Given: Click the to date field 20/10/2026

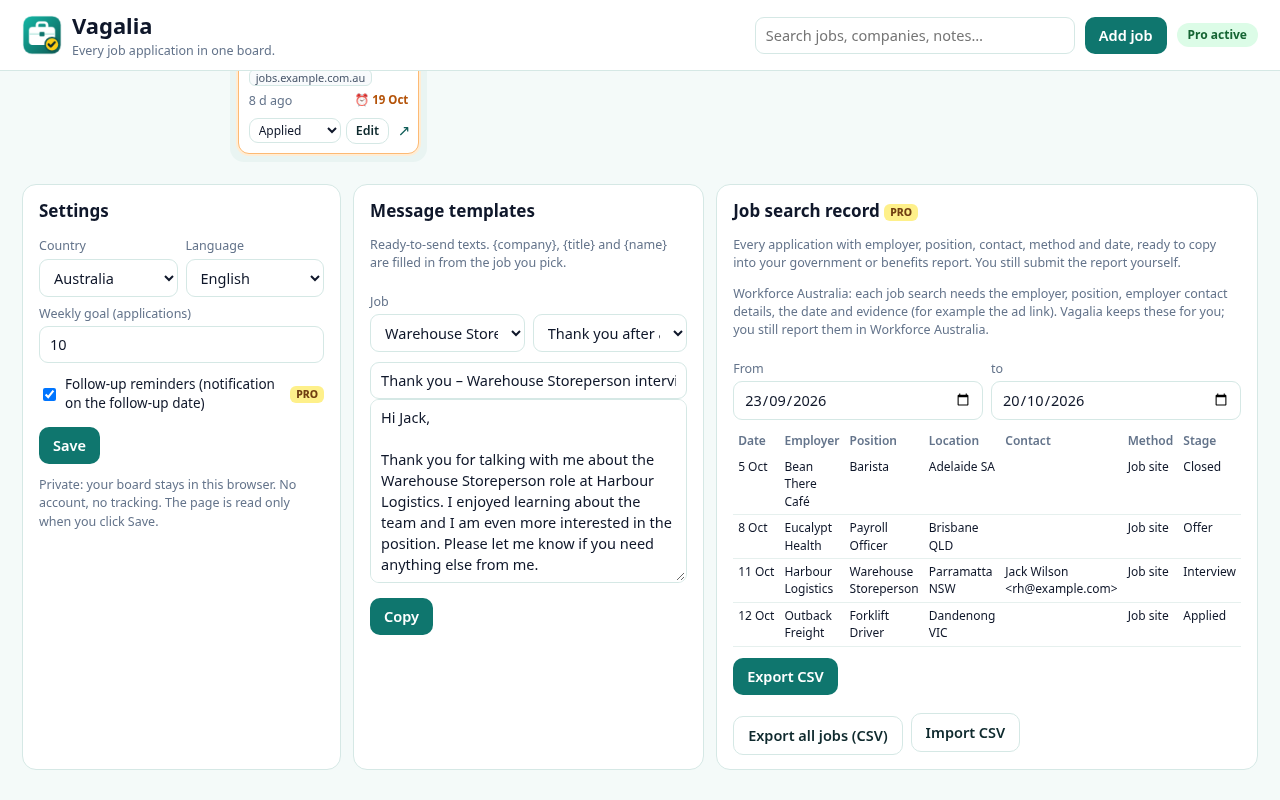Looking at the screenshot, I should pyautogui.click(x=1116, y=400).
